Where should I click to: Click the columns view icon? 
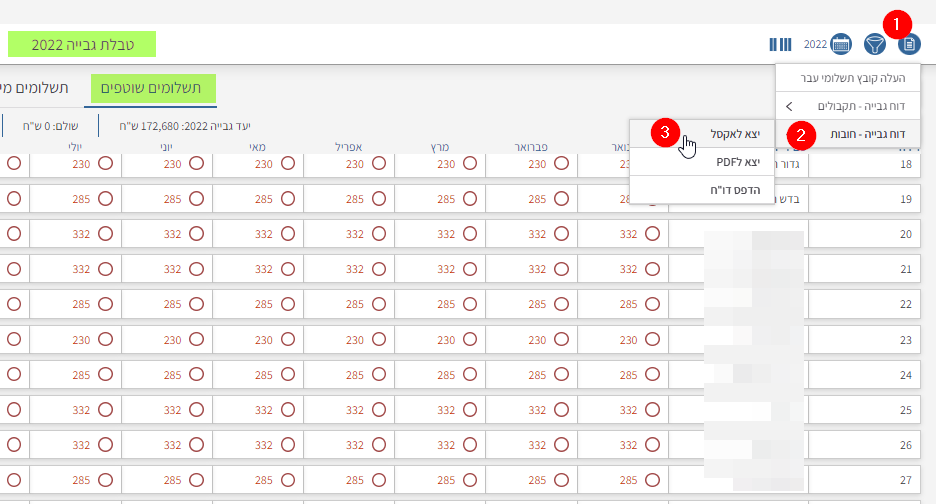point(780,44)
